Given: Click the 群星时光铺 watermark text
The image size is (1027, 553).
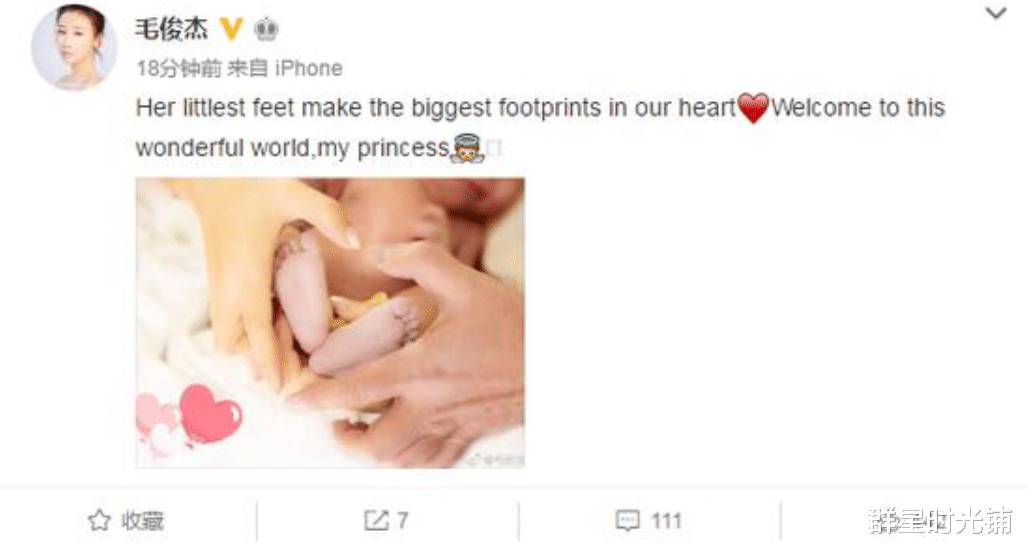Looking at the screenshot, I should tap(940, 520).
